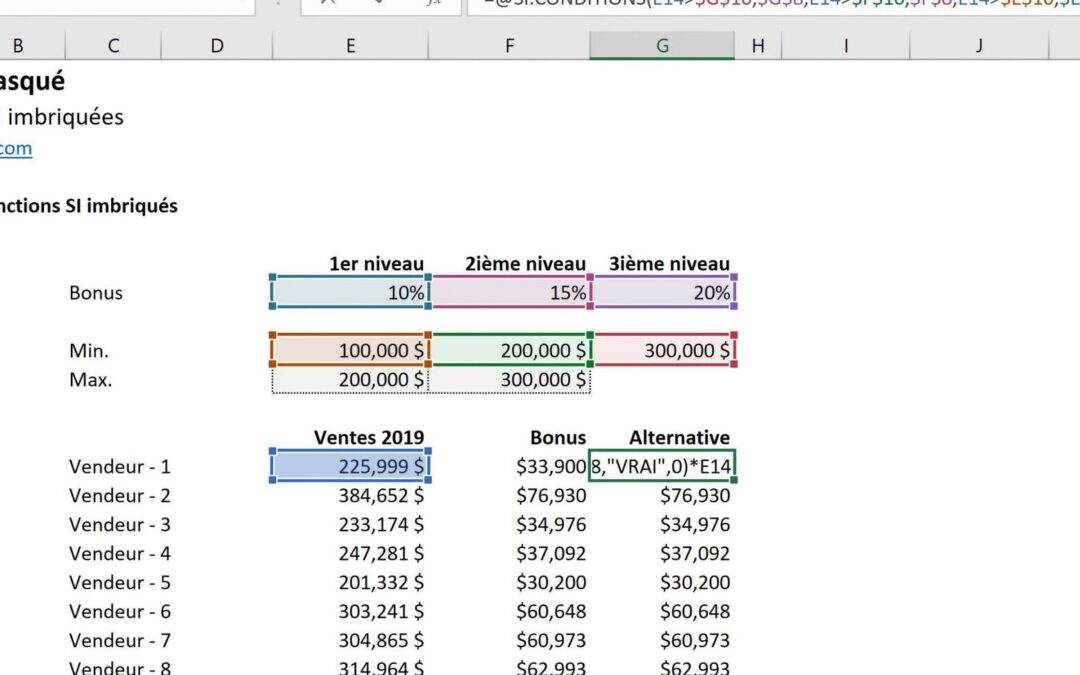The width and height of the screenshot is (1080, 675).
Task: Click the 200,000 $ cell in Max. row
Action: click(351, 379)
